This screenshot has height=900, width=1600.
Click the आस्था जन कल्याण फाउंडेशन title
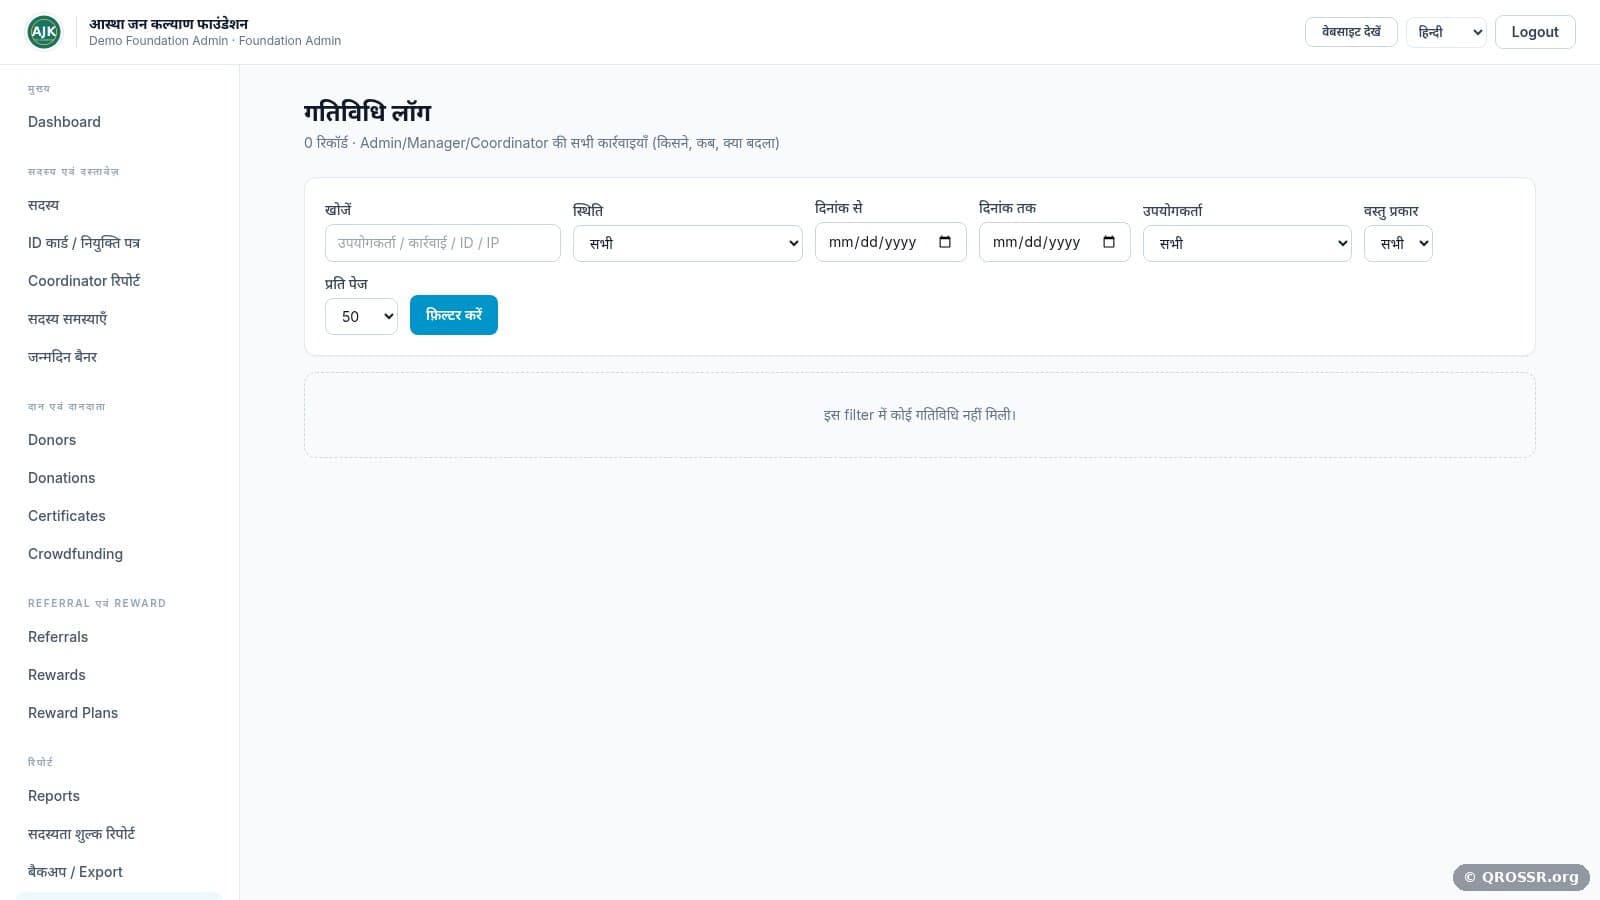click(x=168, y=24)
